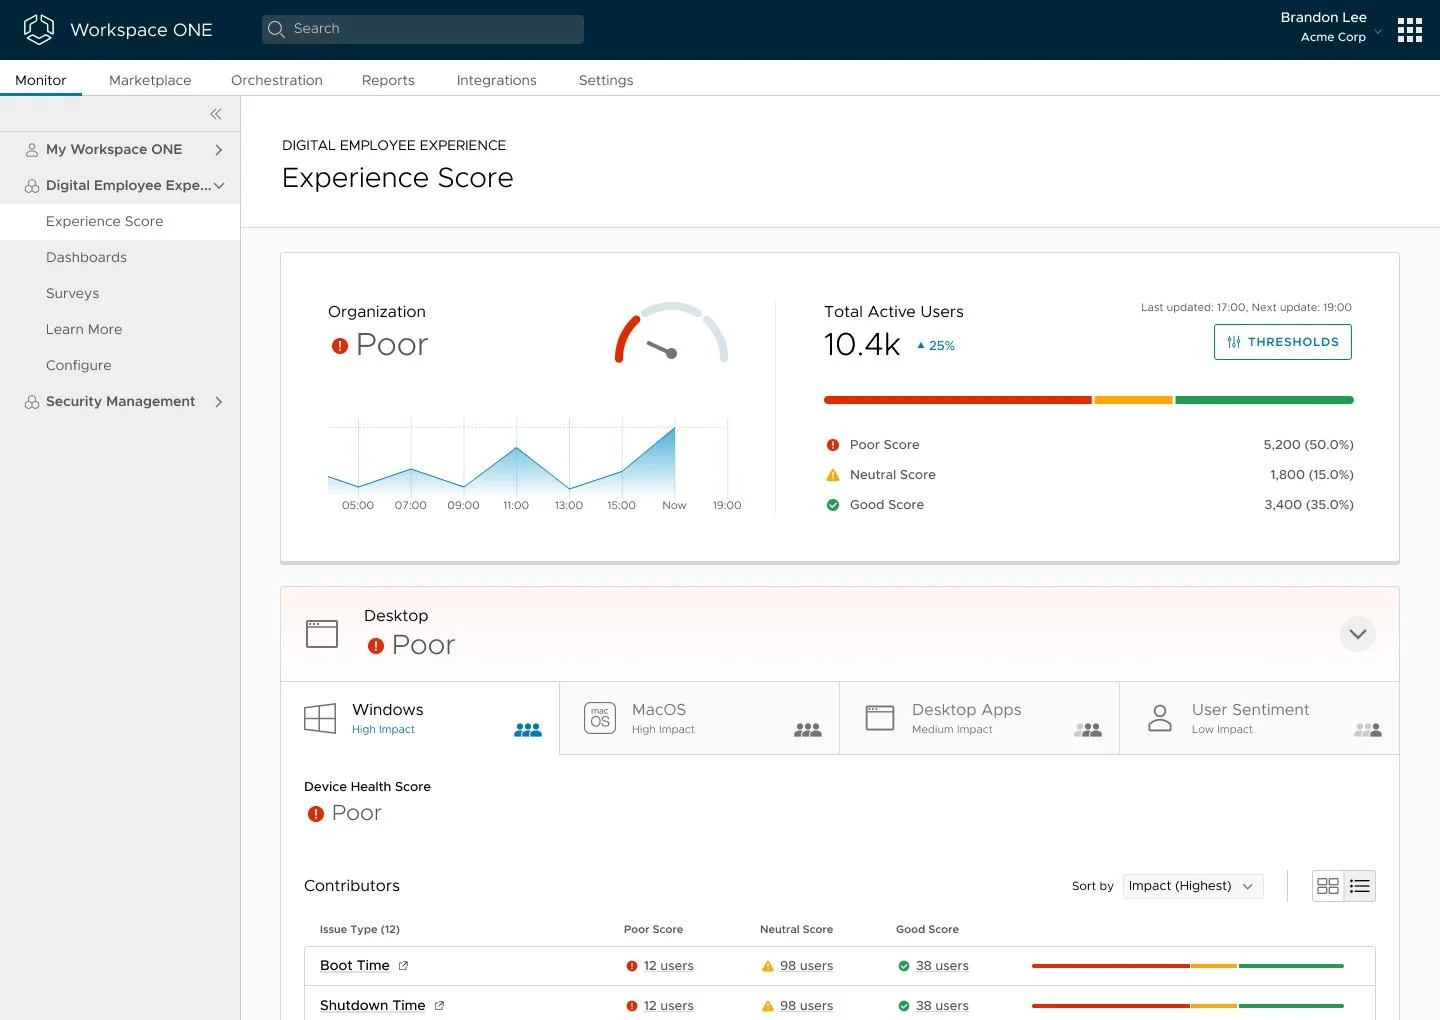Open Shutdown Time issue link
Viewport: 1440px width, 1020px height.
pyautogui.click(x=373, y=1006)
